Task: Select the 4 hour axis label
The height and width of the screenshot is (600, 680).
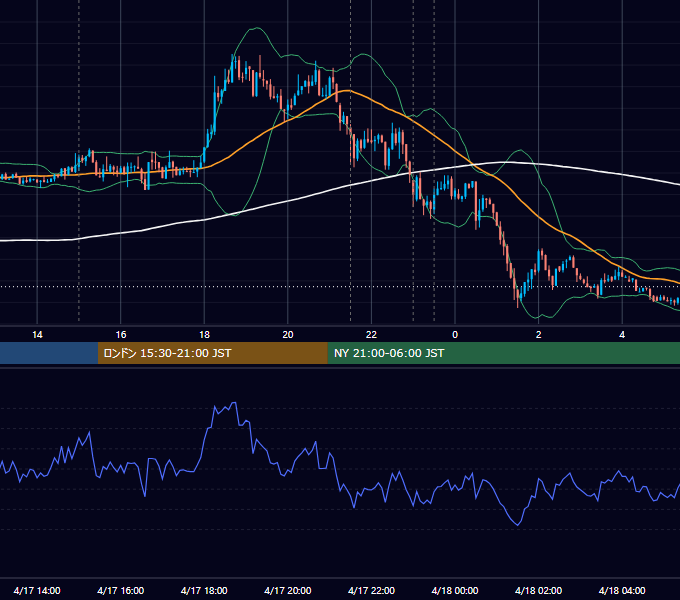Action: (622, 335)
